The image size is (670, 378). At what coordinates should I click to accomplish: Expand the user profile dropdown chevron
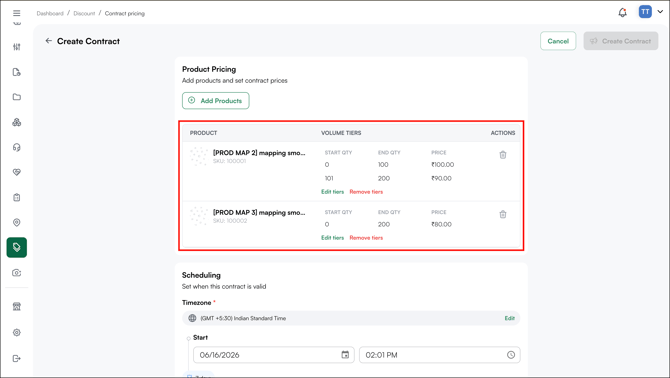pyautogui.click(x=660, y=12)
